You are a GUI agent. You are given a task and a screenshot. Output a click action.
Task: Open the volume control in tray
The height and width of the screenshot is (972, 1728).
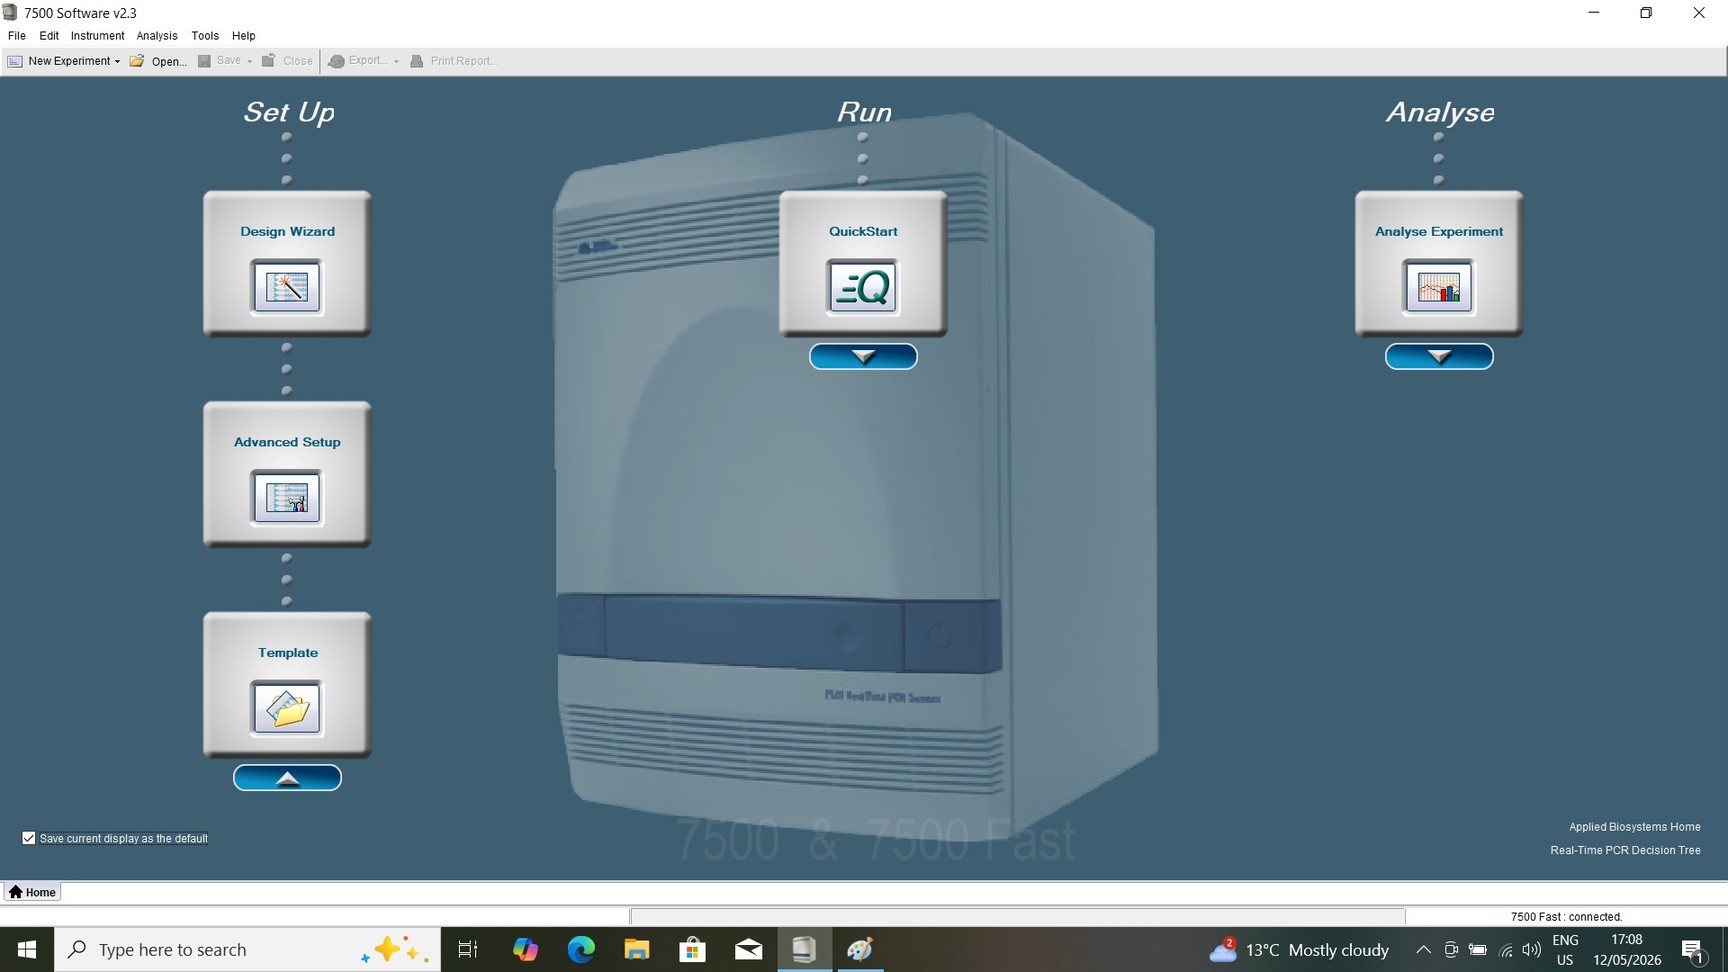tap(1531, 949)
